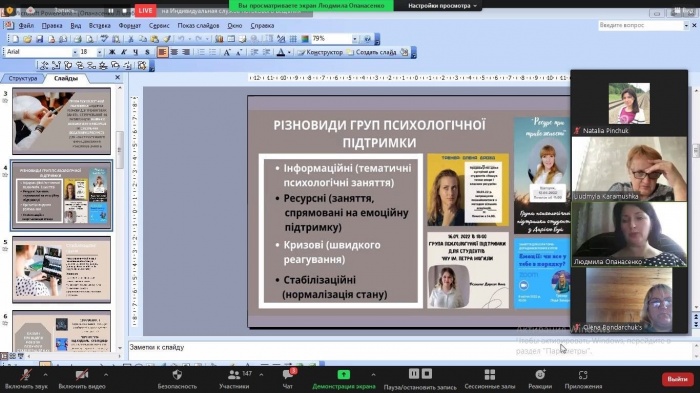700x393 pixels.
Task: Open the zoom percentage dropdown showing 79%
Action: [354, 39]
